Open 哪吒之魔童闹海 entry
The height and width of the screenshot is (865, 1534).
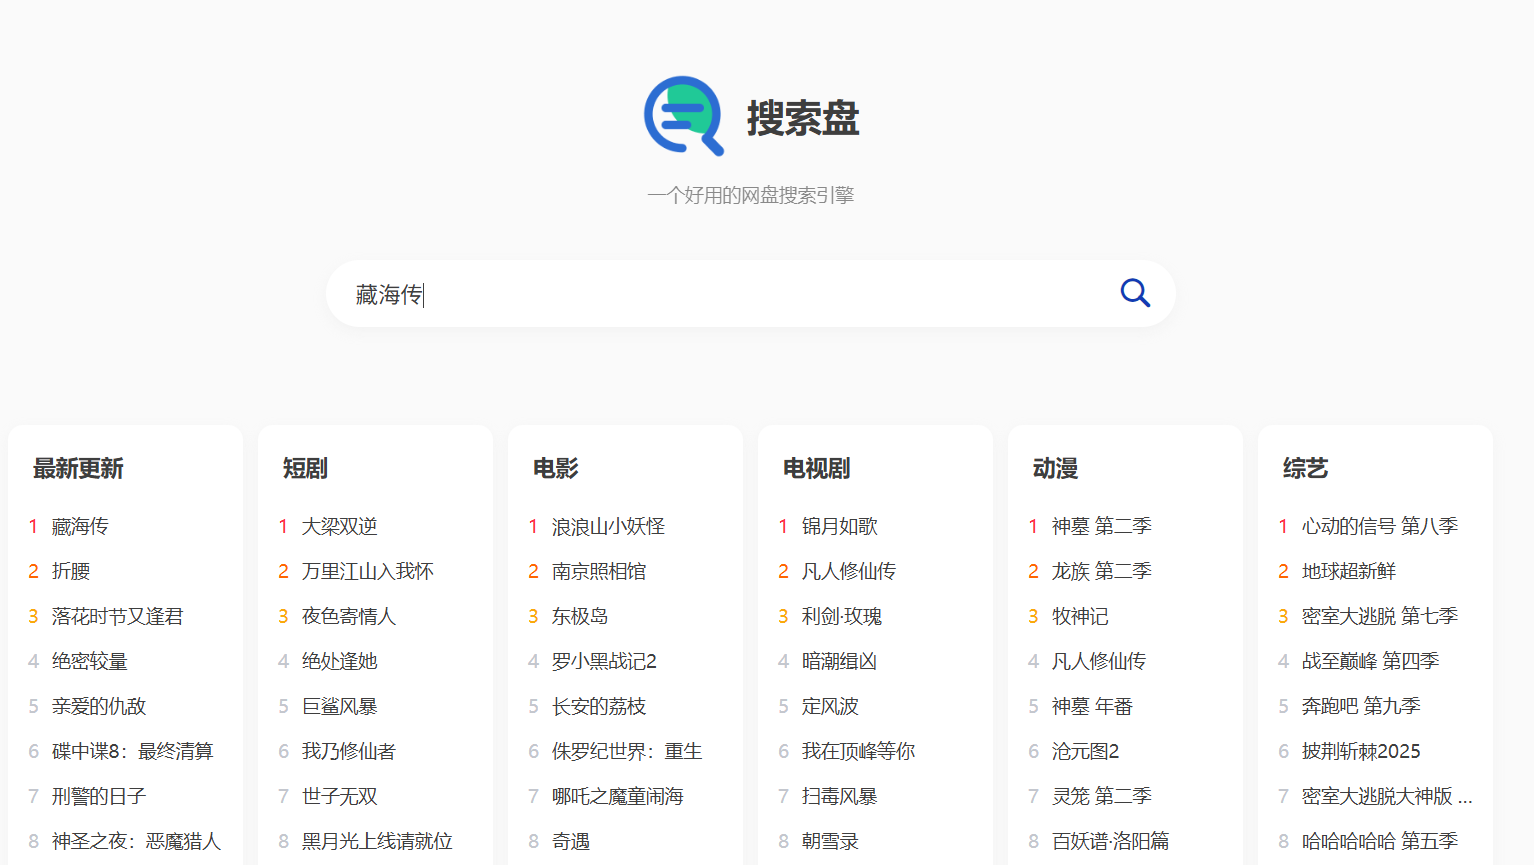(x=618, y=796)
